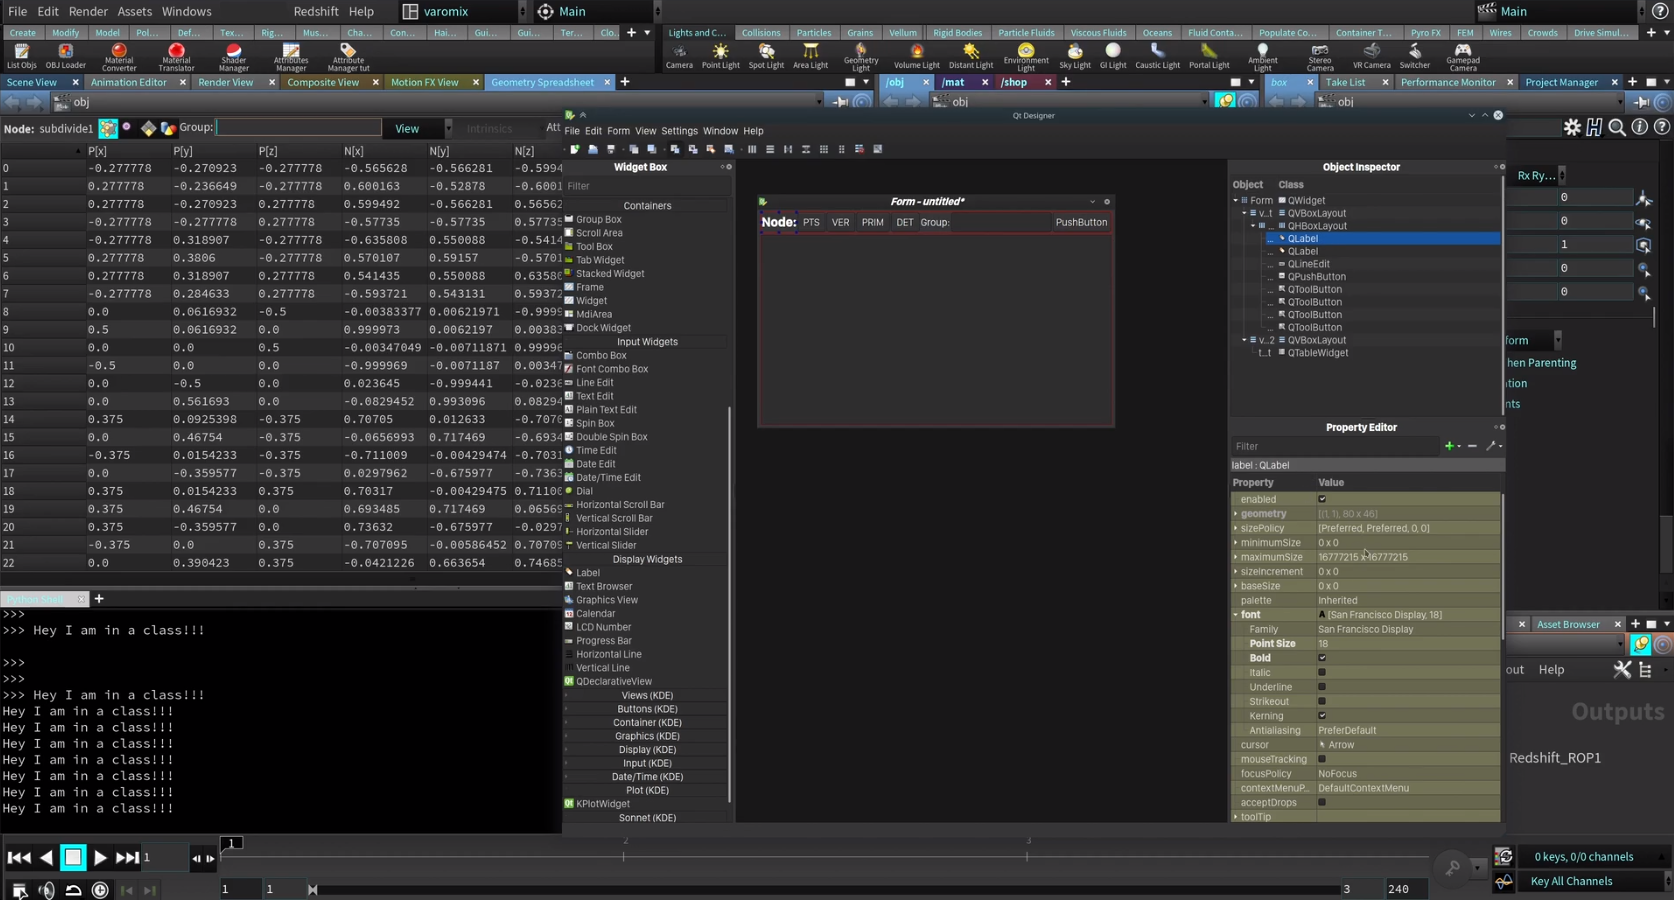
Task: Enable the Italic font checkbox
Action: (1322, 673)
